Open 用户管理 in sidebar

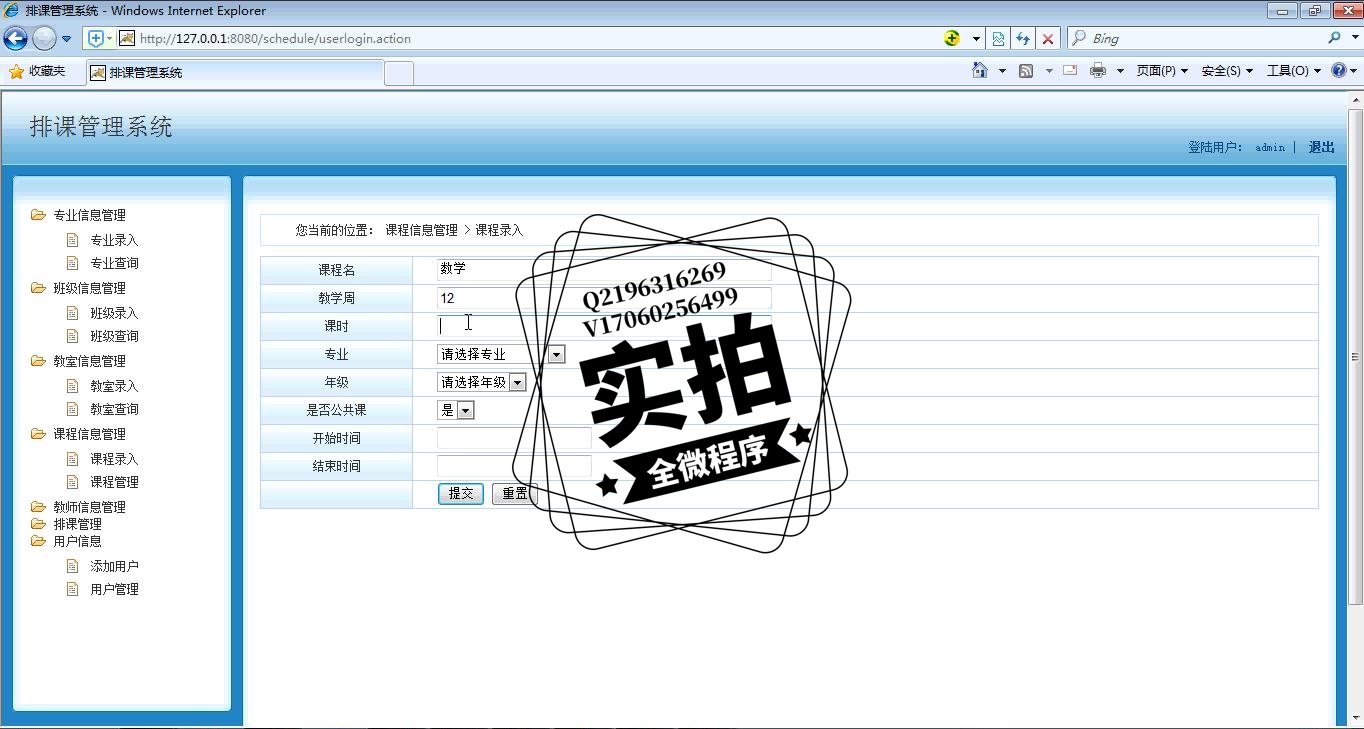coord(114,589)
